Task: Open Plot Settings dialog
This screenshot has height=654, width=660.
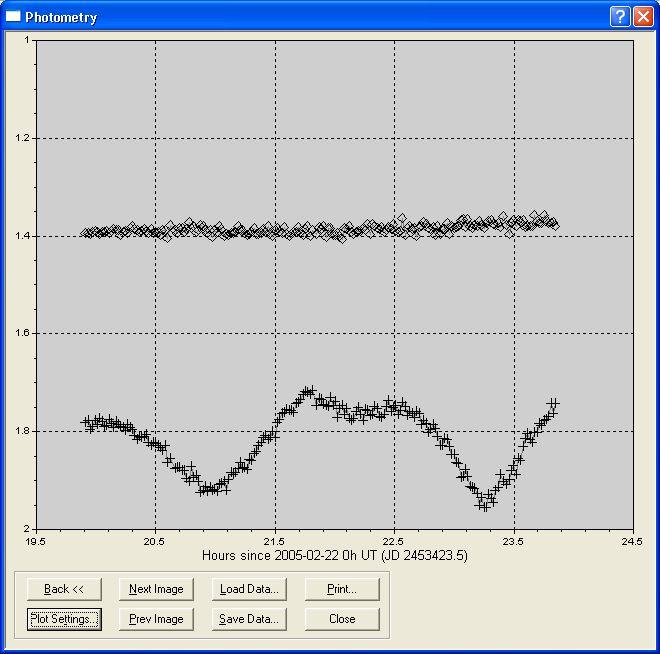Action: pos(64,619)
